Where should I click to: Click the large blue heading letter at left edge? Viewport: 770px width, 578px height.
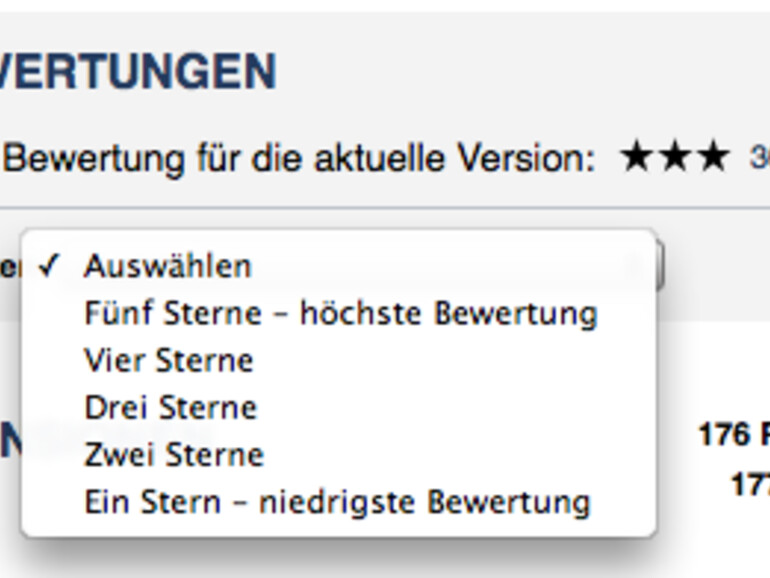9,440
